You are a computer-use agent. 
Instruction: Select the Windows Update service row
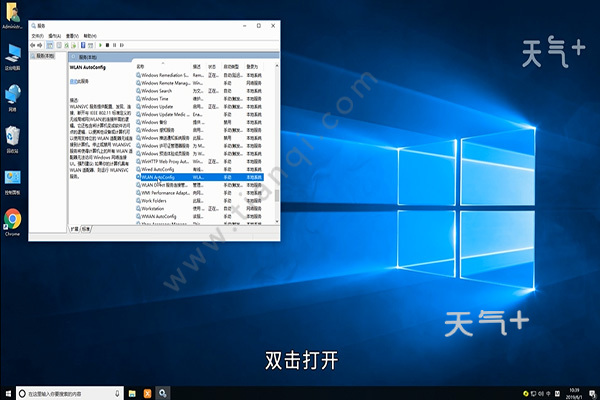pyautogui.click(x=199, y=106)
